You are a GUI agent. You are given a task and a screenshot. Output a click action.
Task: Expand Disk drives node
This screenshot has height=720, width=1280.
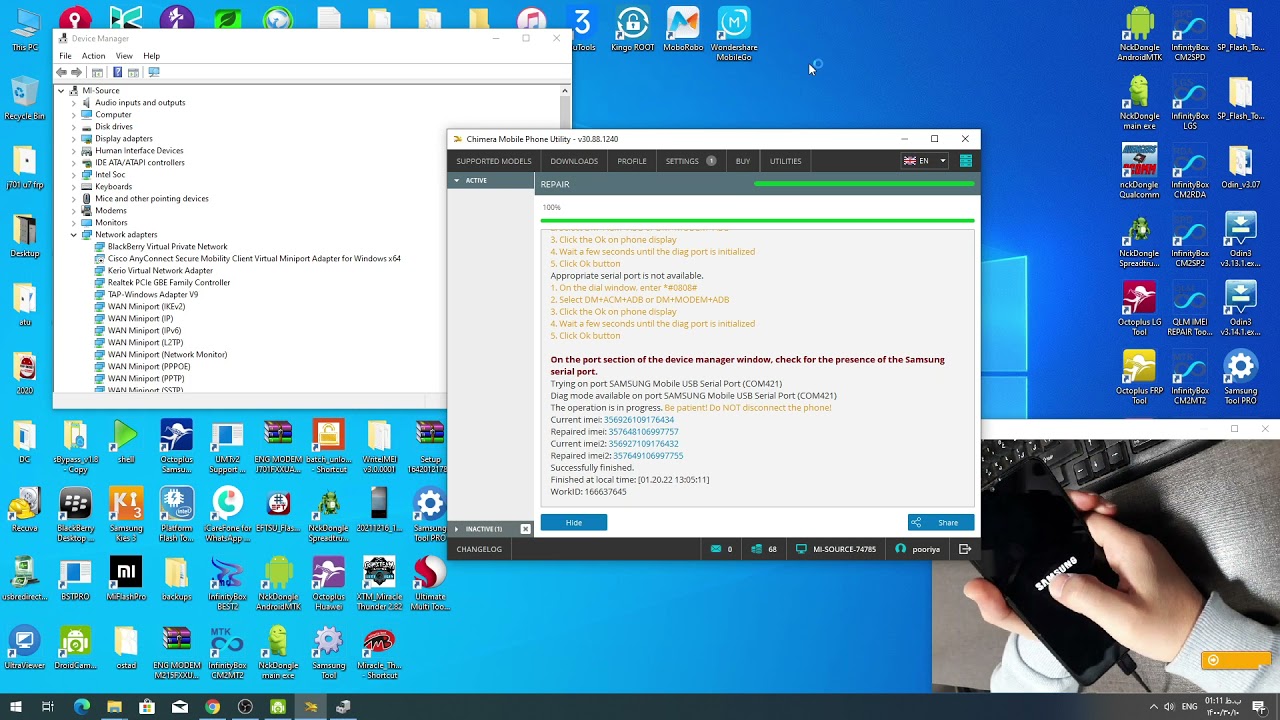pyautogui.click(x=73, y=127)
